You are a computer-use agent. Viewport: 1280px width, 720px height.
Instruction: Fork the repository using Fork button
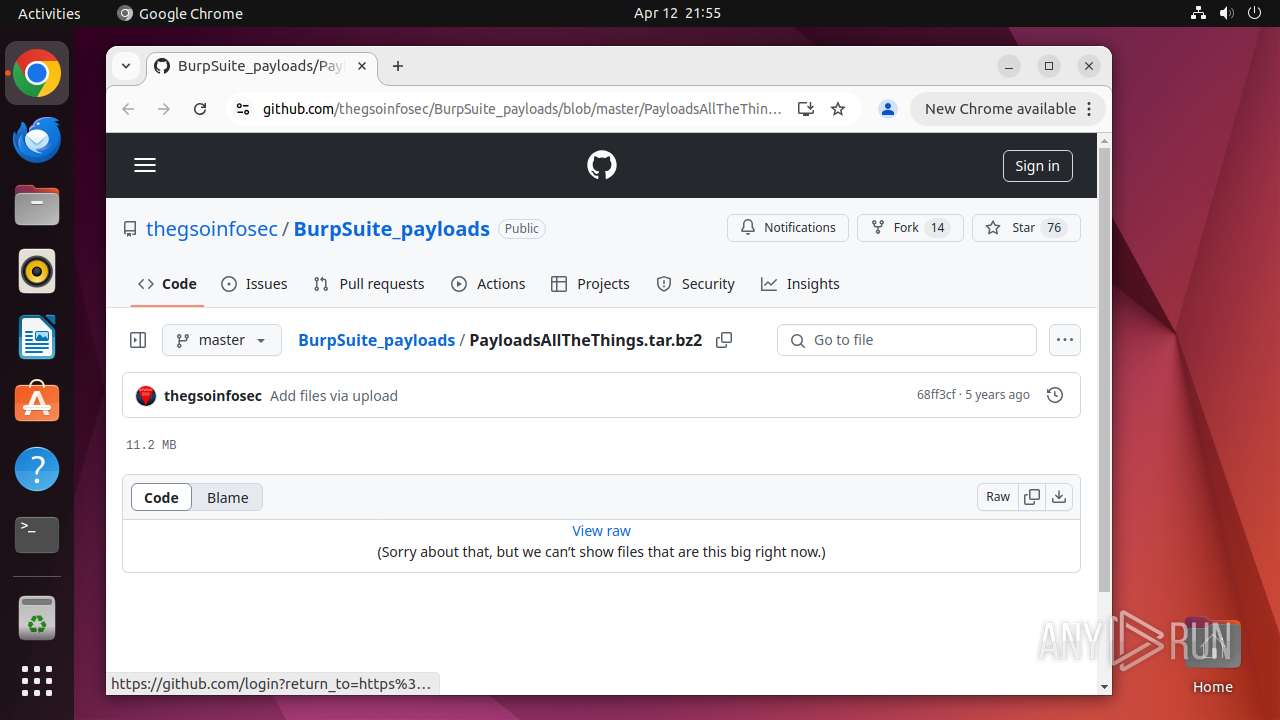(910, 228)
